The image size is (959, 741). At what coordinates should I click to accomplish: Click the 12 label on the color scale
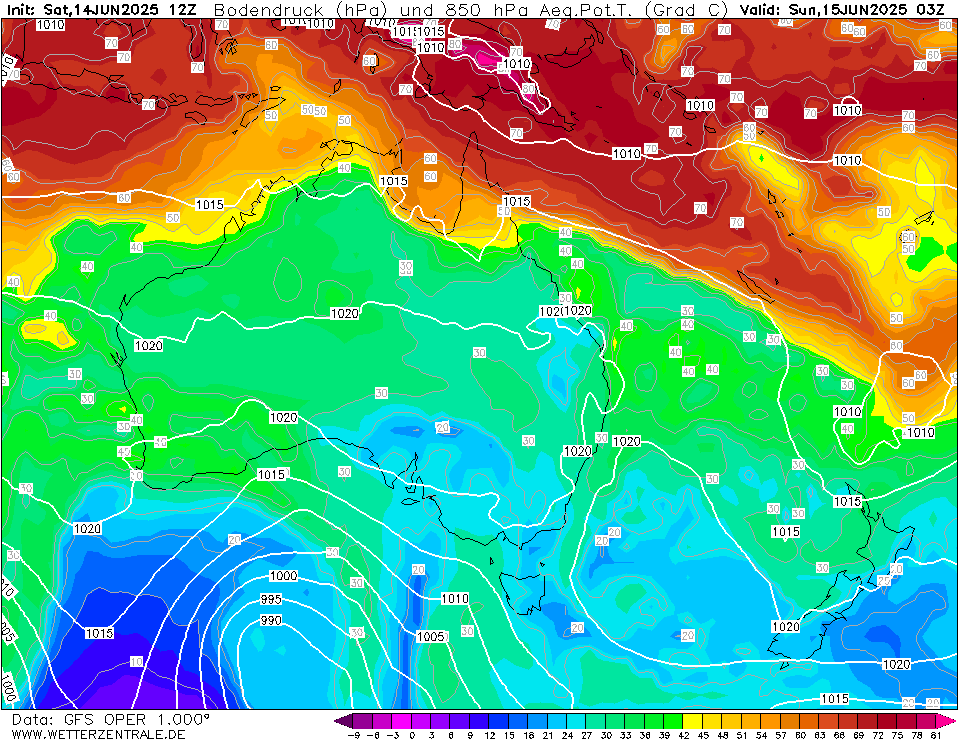(490, 735)
